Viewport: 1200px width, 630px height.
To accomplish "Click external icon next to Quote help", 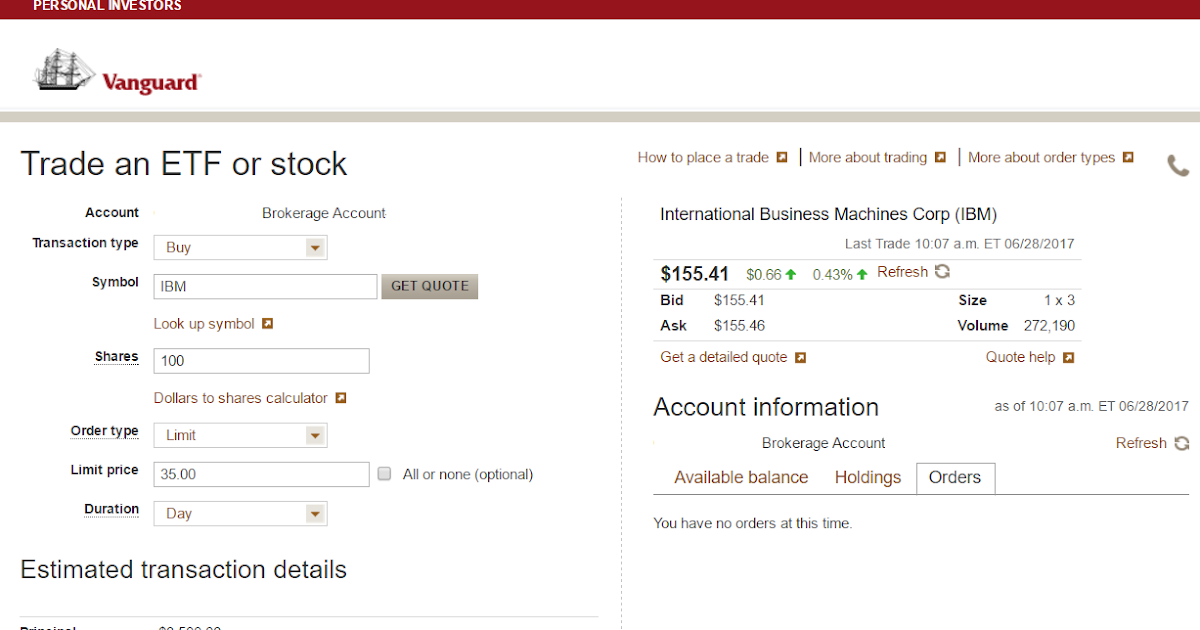I will point(1068,357).
